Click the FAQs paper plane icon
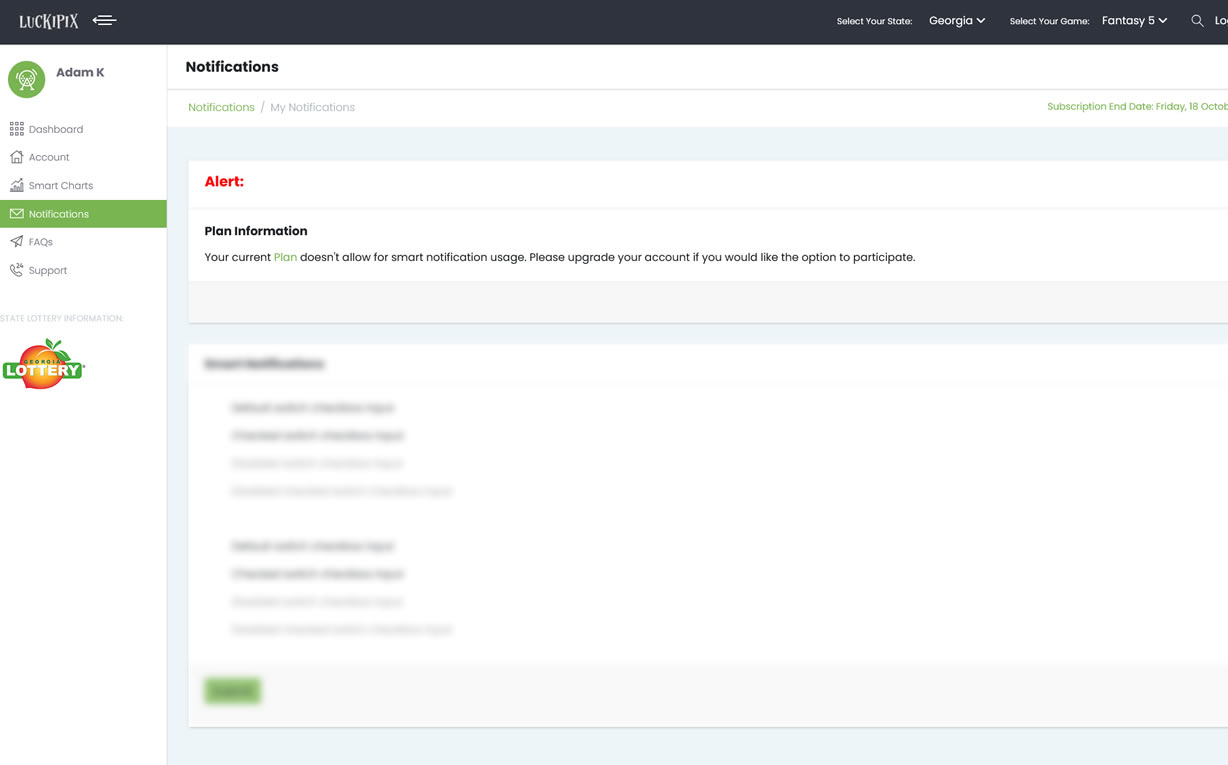The width and height of the screenshot is (1228, 765). pos(17,242)
